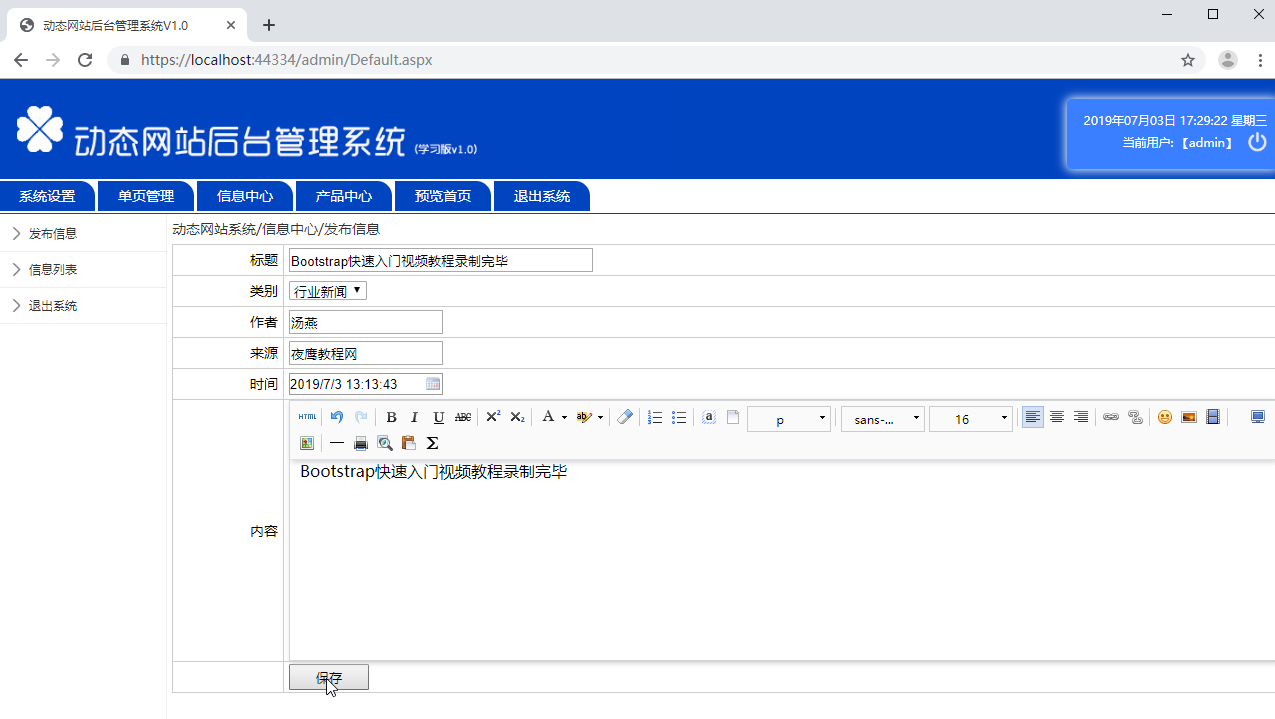Image resolution: width=1275 pixels, height=719 pixels.
Task: Open 信息列表 in the left sidebar
Action: (53, 270)
